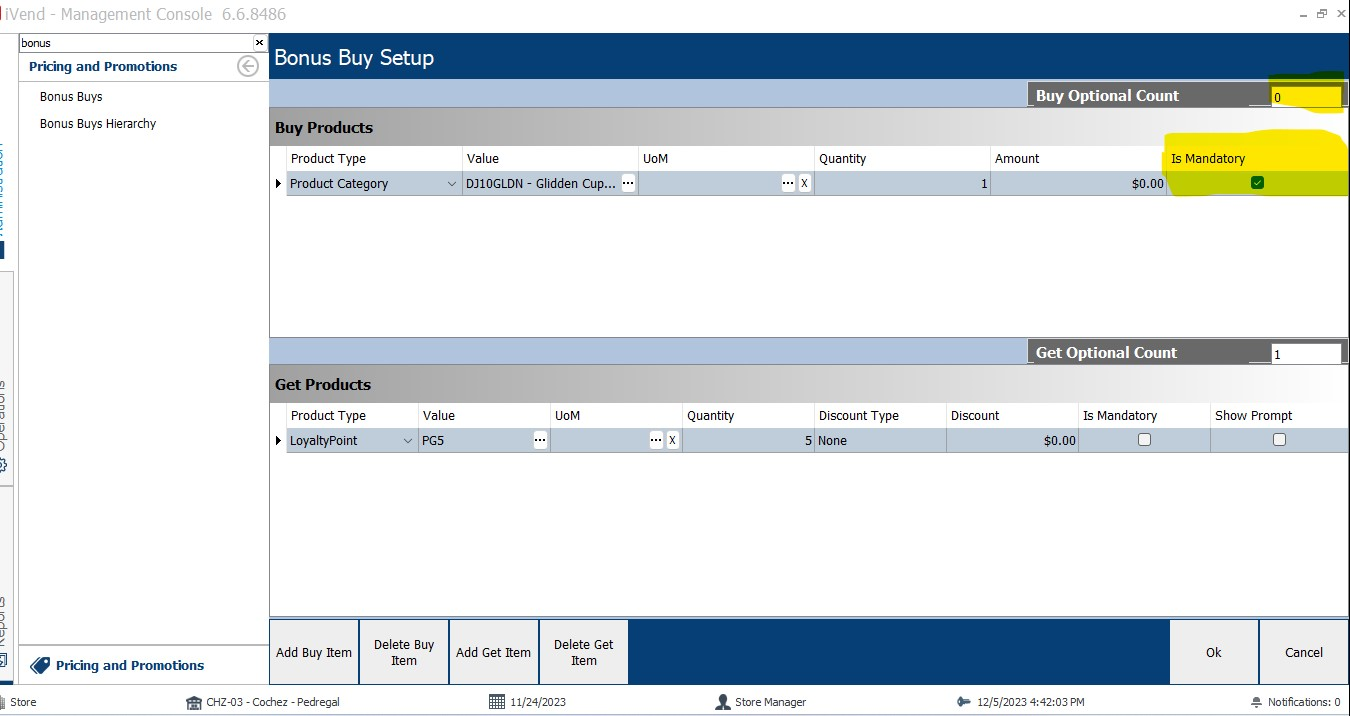Viewport: 1350px width, 716px height.
Task: Uncheck Is Mandatory in Buy Products row
Action: click(1258, 183)
